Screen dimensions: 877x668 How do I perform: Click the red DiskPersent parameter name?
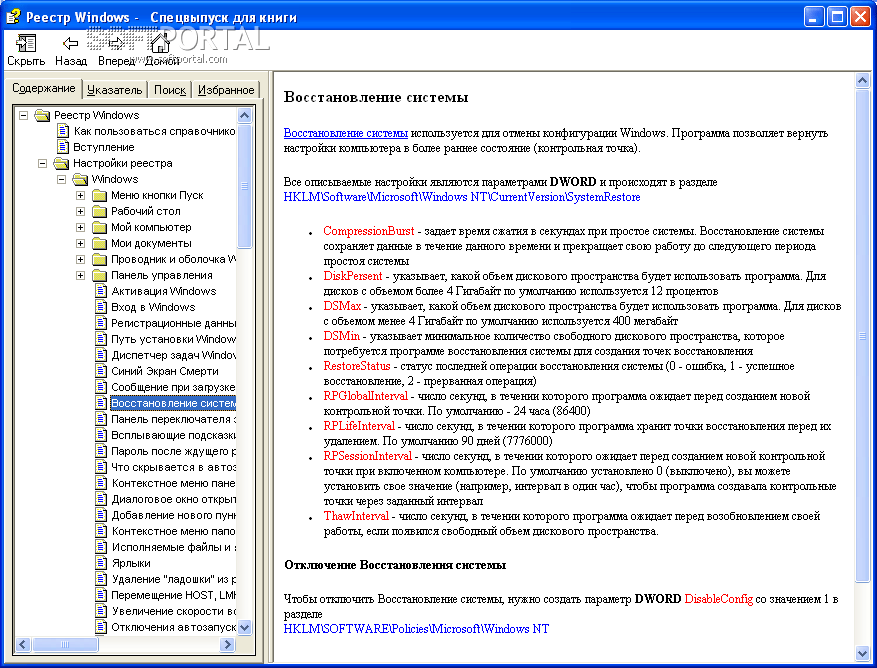click(x=352, y=276)
